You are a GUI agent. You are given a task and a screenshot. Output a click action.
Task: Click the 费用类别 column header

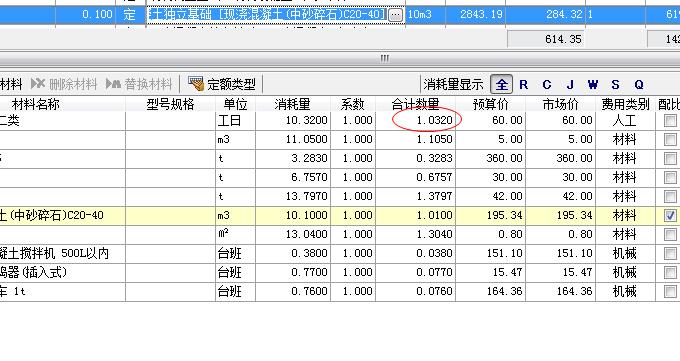pos(625,104)
